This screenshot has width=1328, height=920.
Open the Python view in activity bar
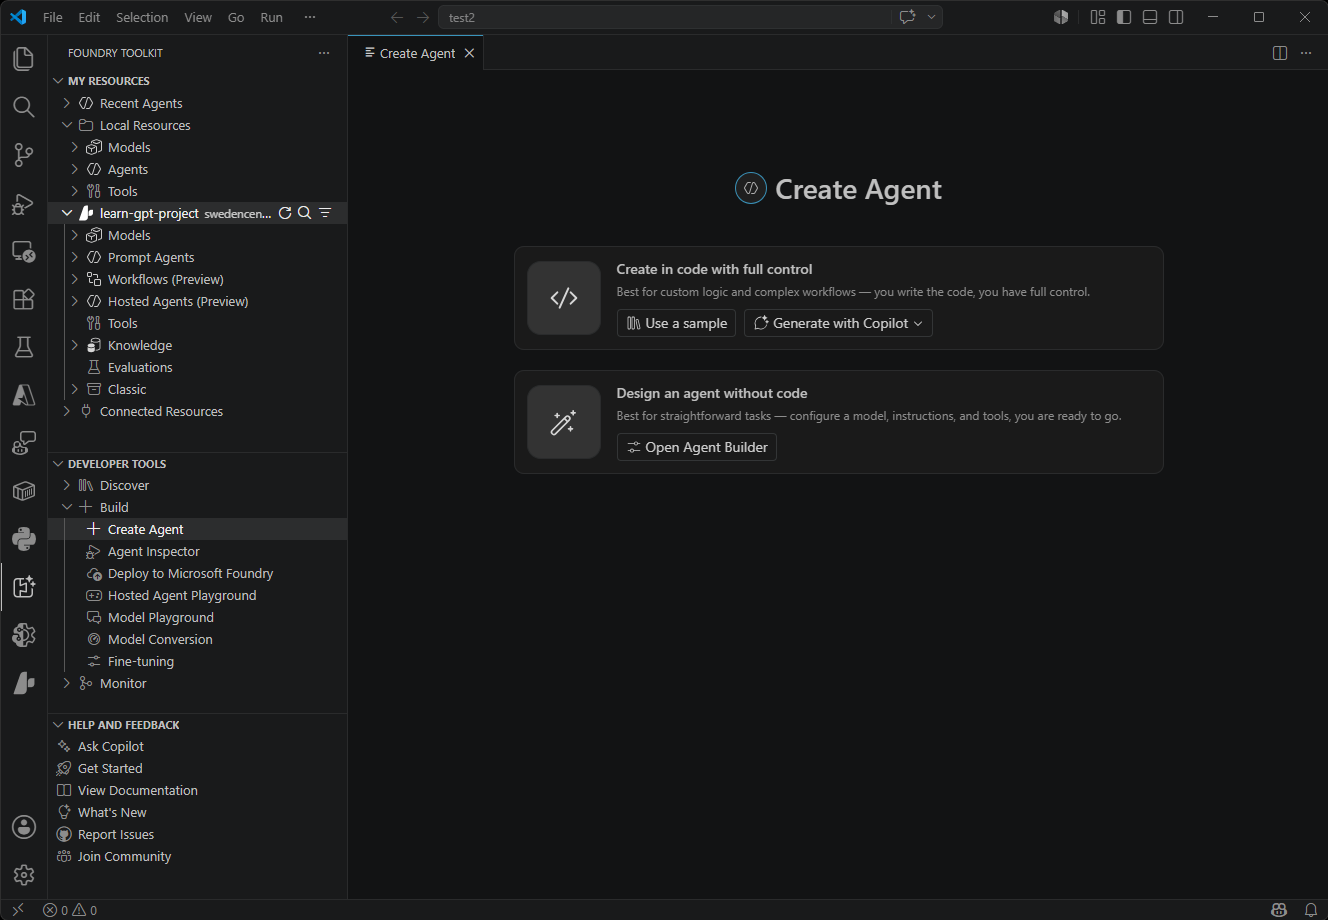[23, 539]
